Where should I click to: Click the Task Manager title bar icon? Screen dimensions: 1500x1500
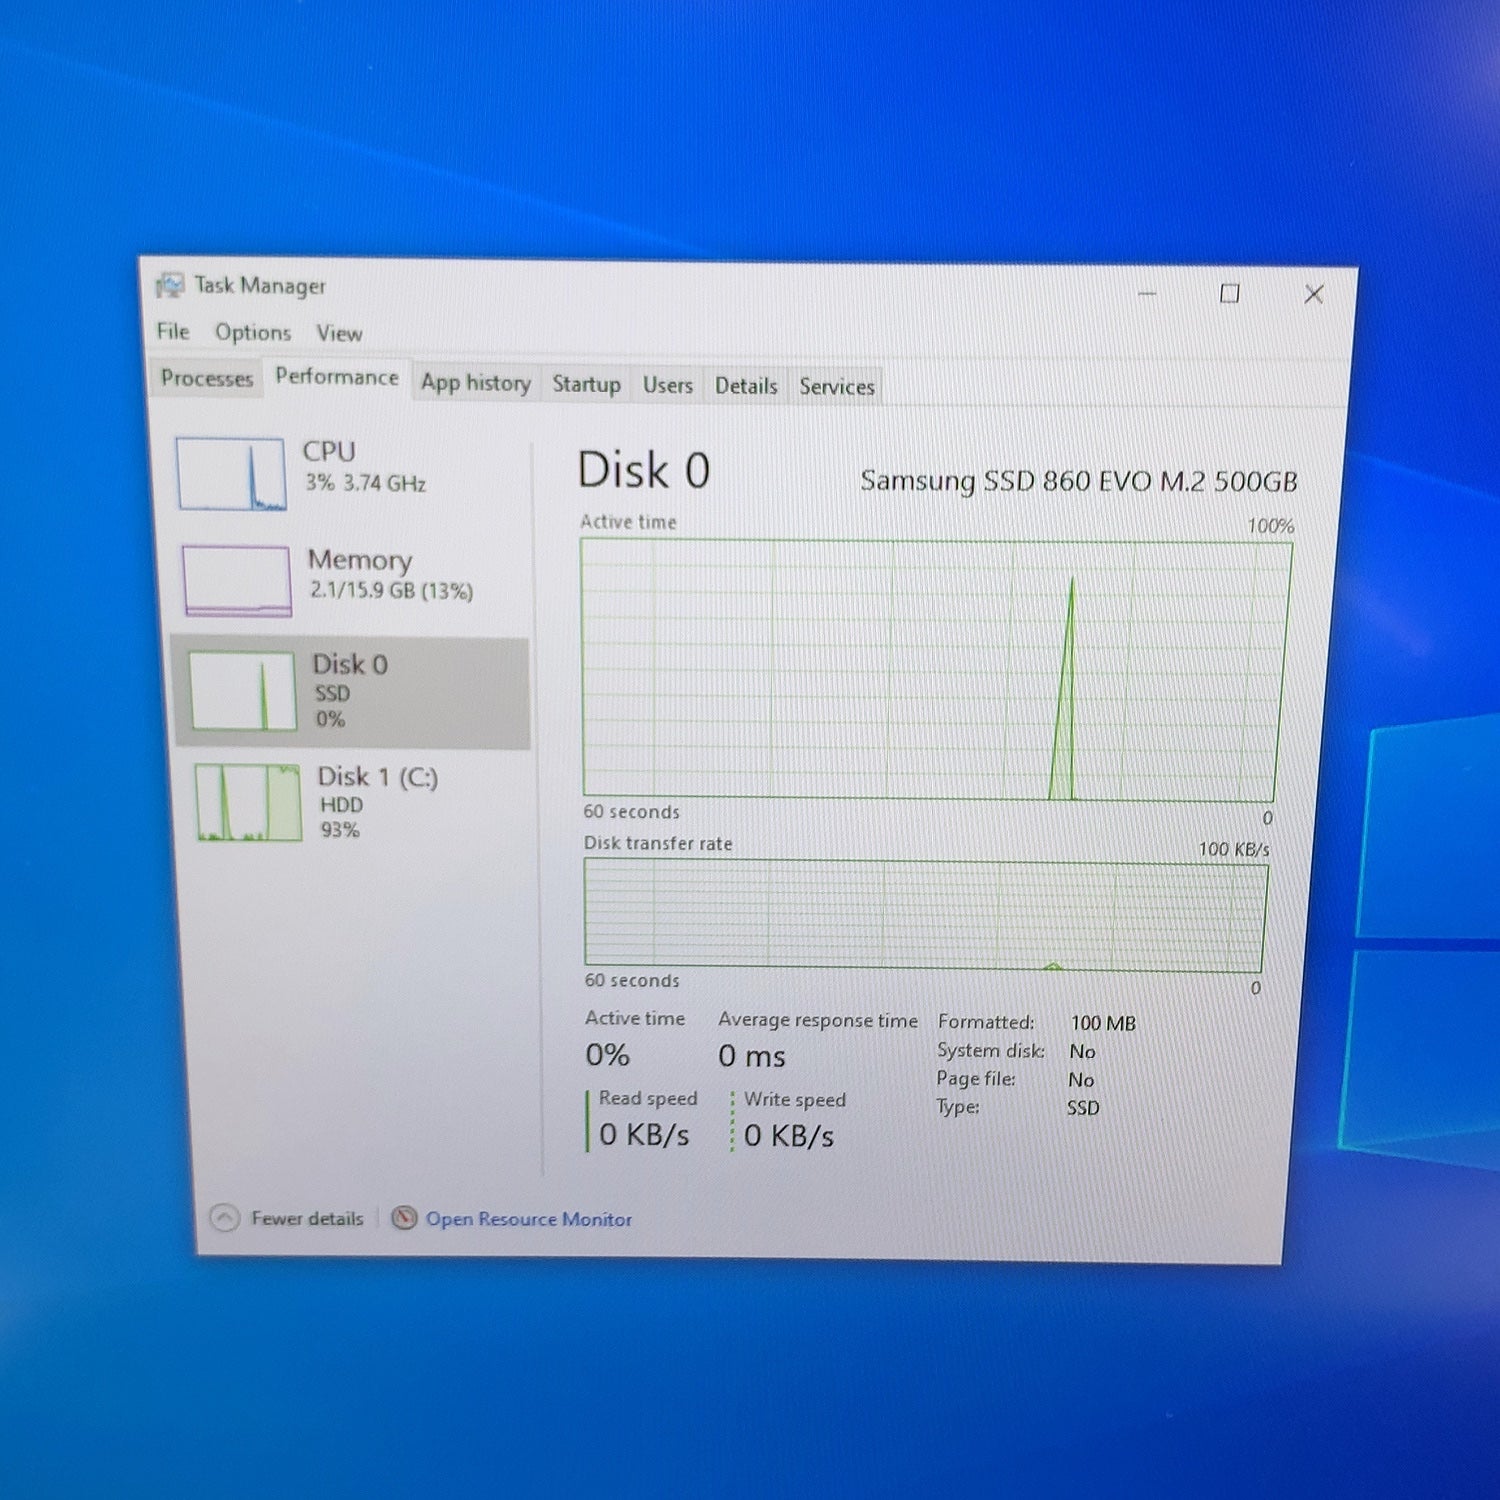pos(170,286)
